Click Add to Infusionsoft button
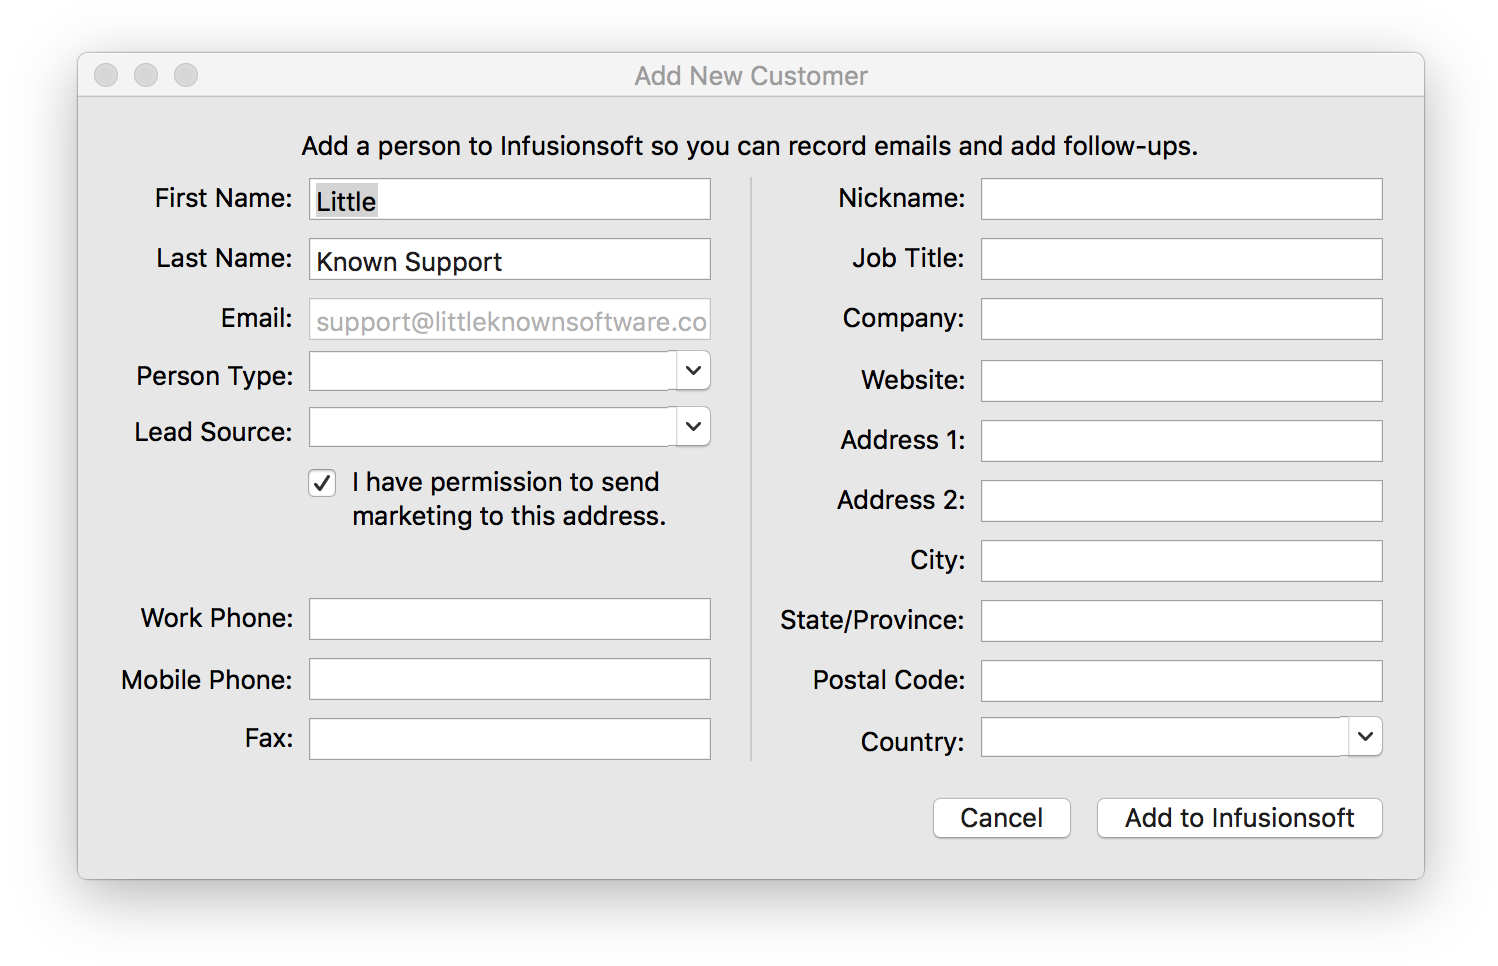This screenshot has height=966, width=1498. click(x=1240, y=818)
